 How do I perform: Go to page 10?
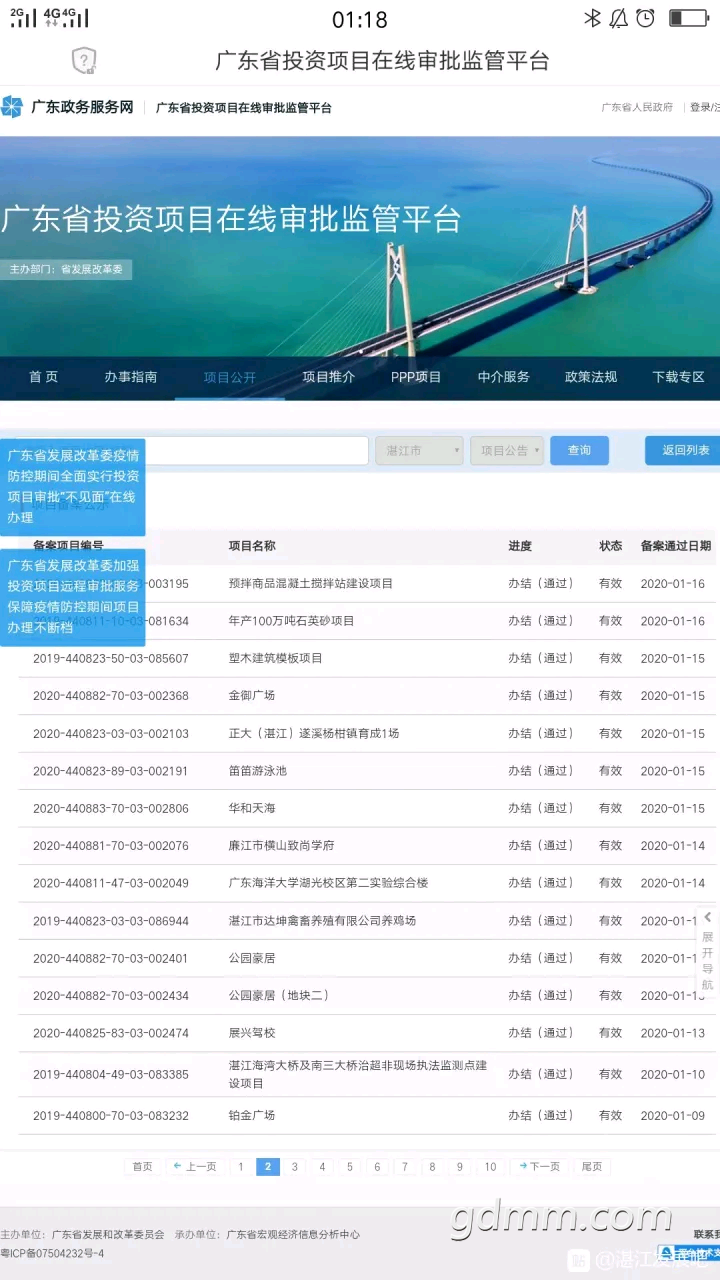[490, 1167]
